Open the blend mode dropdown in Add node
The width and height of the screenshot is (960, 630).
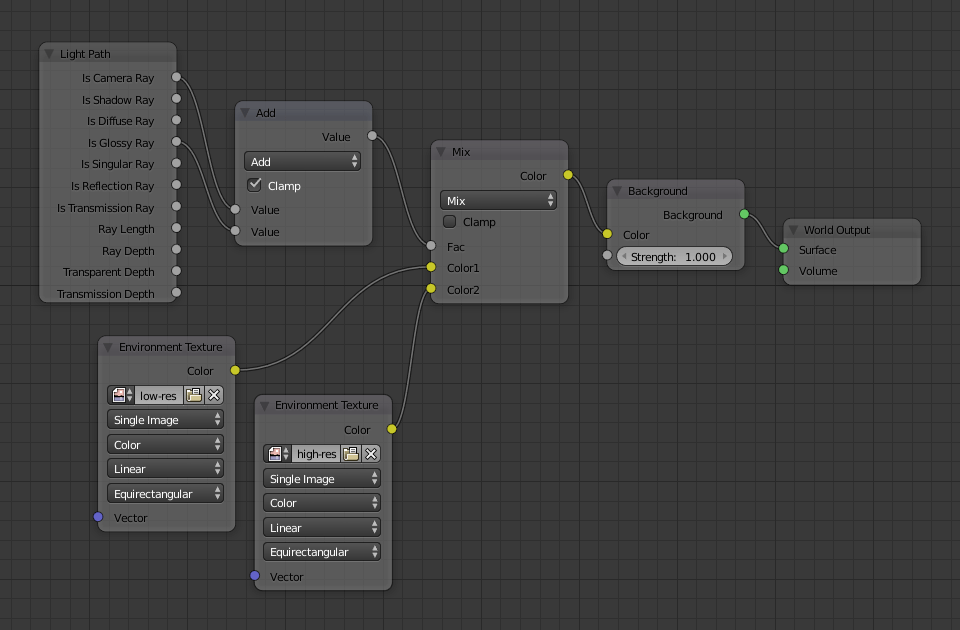(302, 161)
